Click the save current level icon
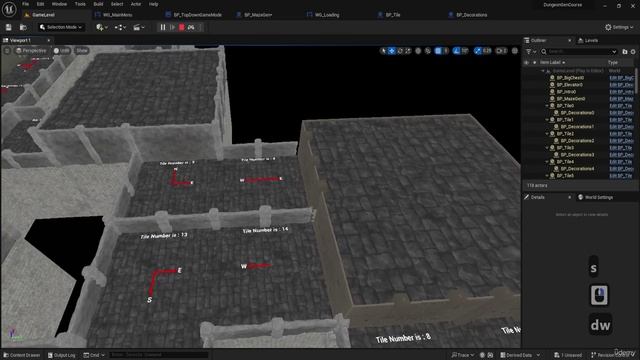 [x=9, y=27]
